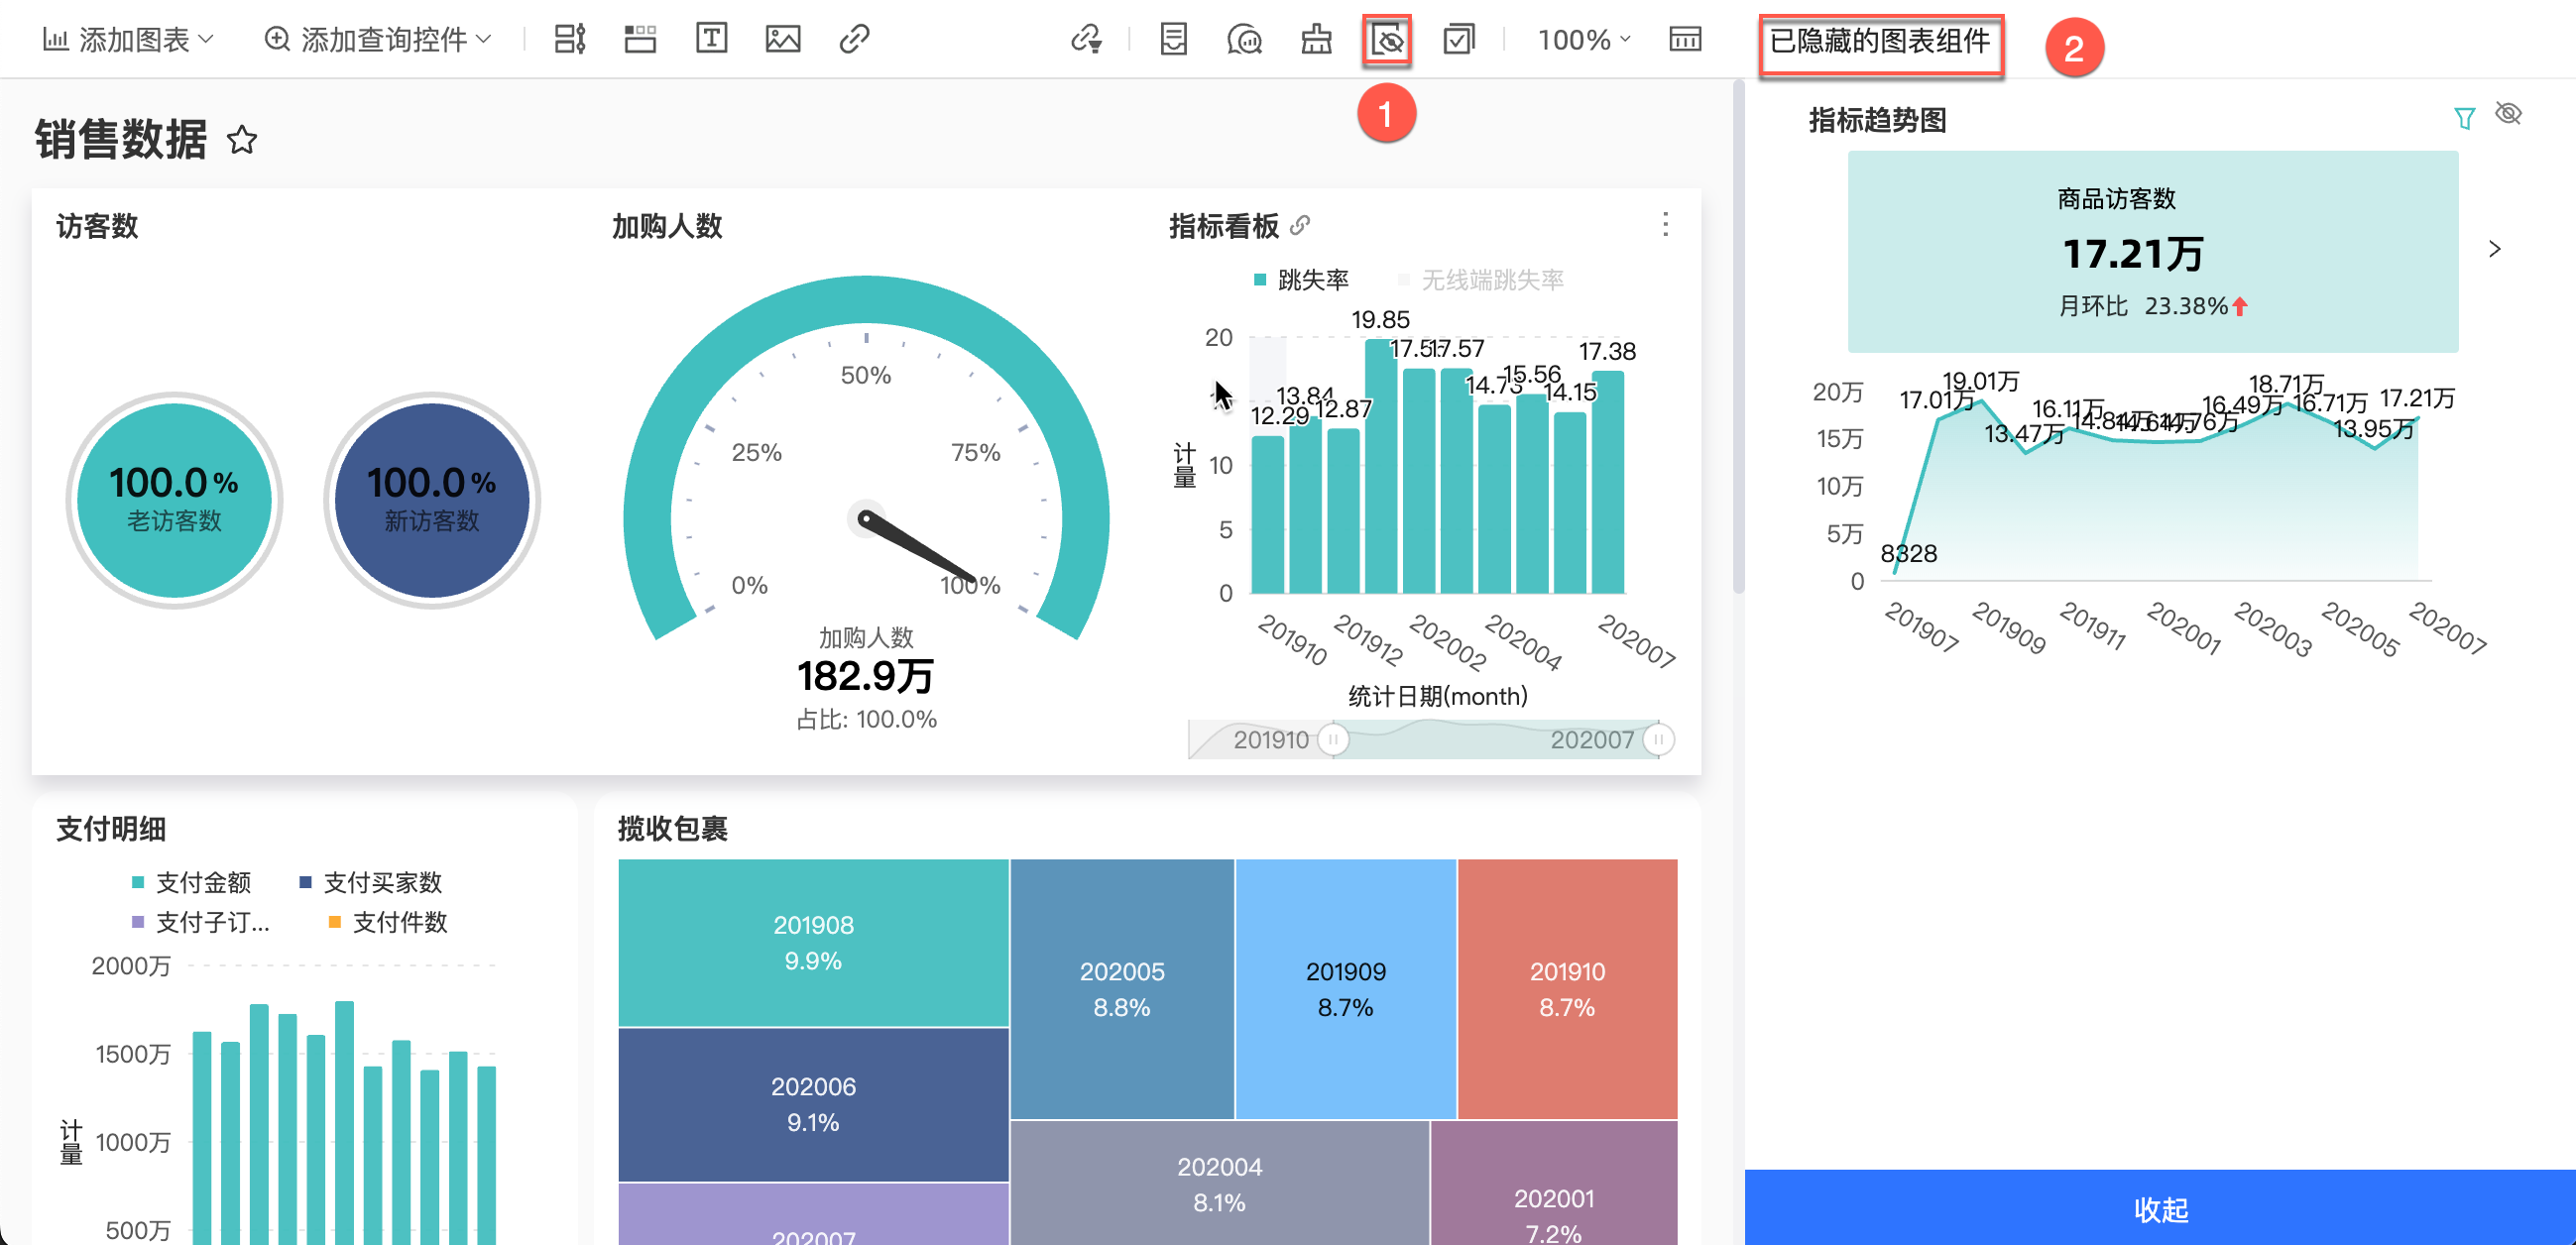Click the text box insert icon
2576x1245 pixels.
coord(711,39)
